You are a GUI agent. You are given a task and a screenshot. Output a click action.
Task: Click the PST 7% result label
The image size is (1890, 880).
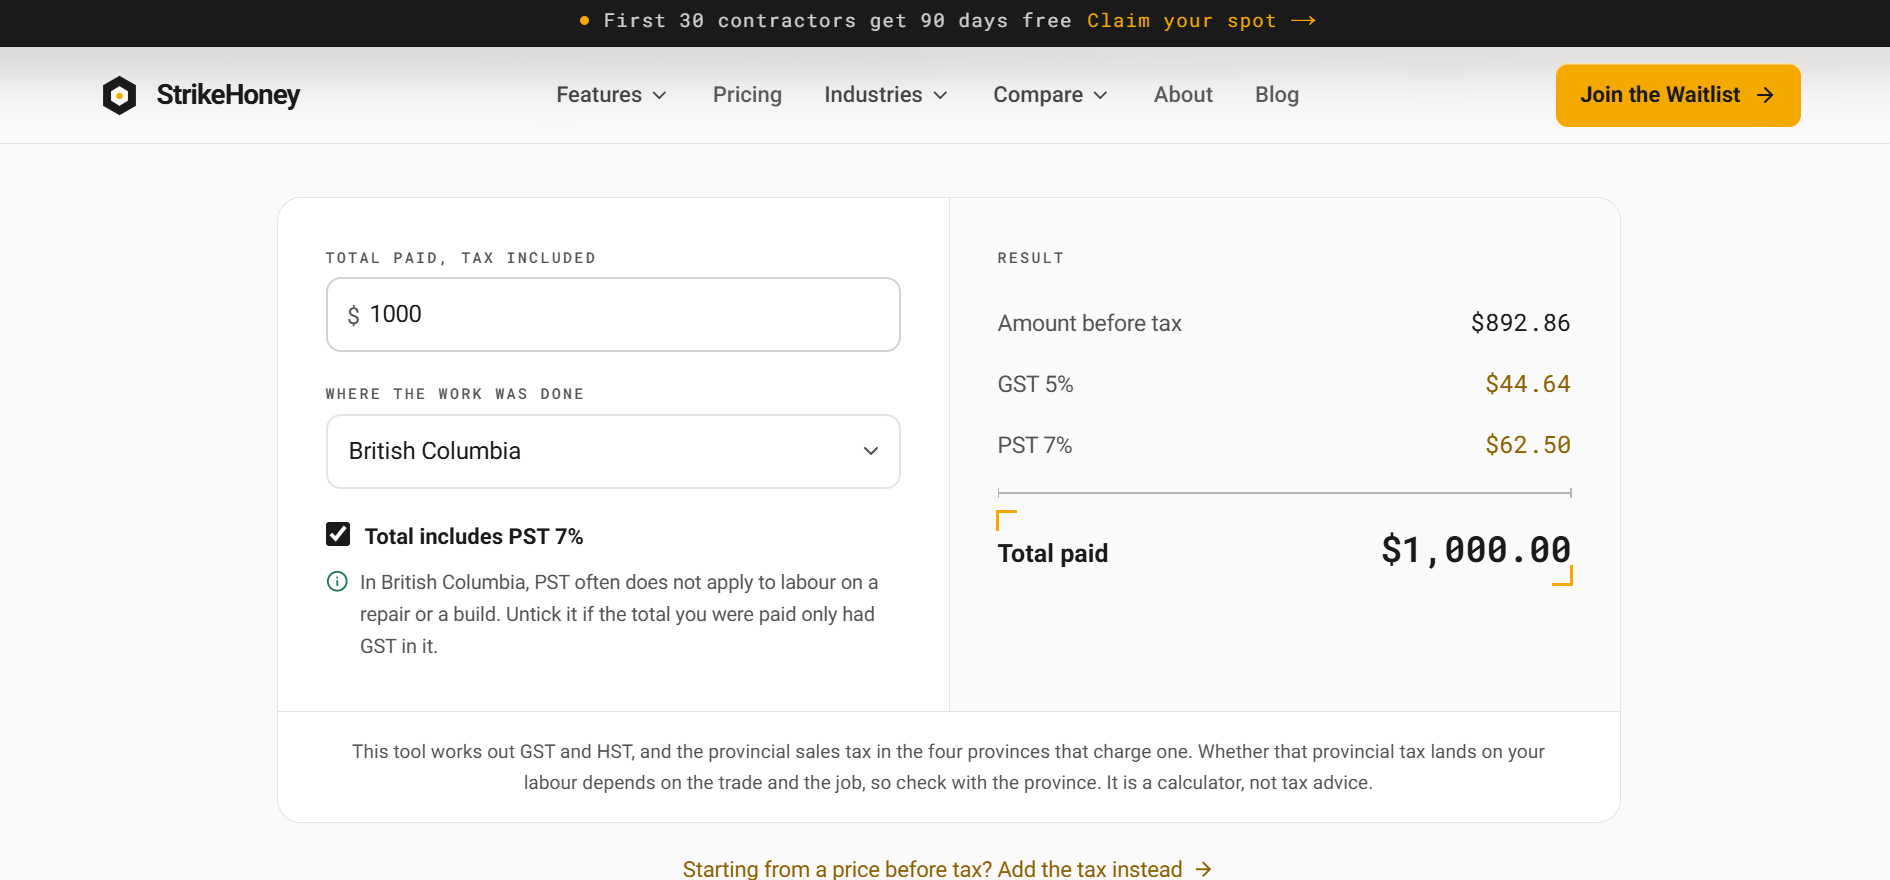click(1034, 445)
